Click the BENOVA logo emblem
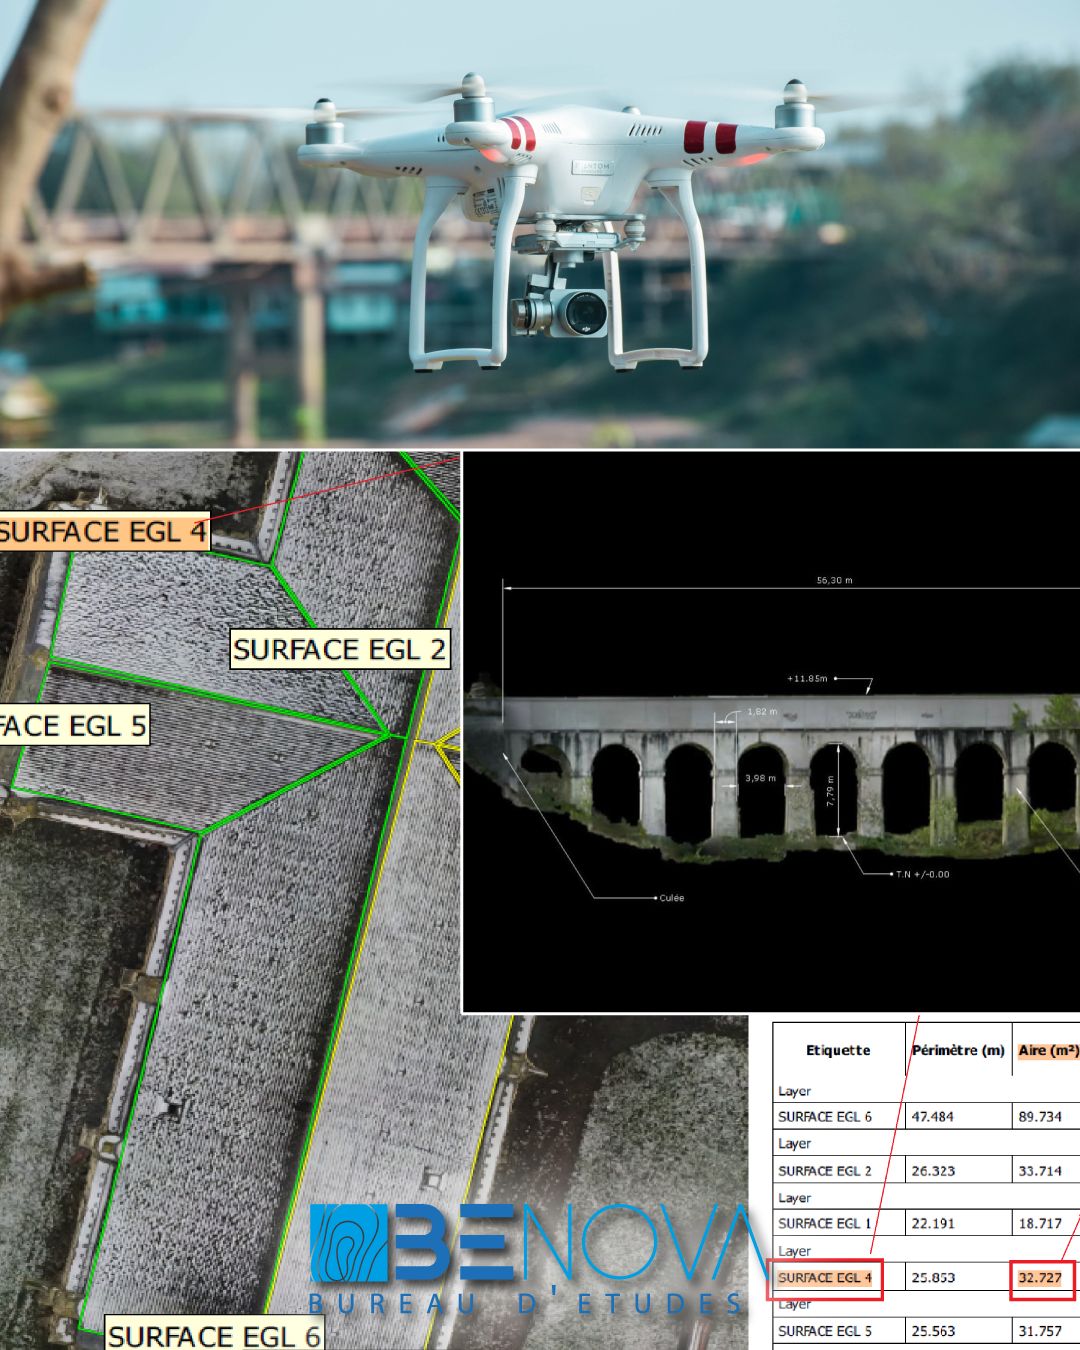This screenshot has height=1350, width=1080. (349, 1242)
